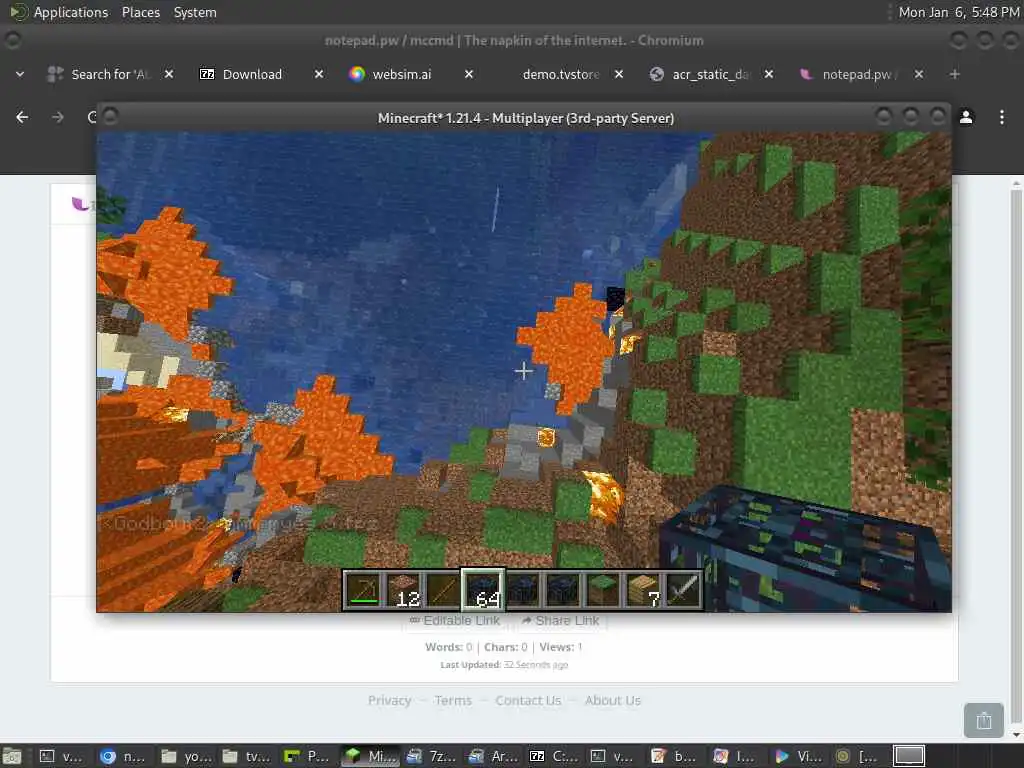Click the Editable Link button on notepad.pw
Screen dimensions: 1024x768
tap(455, 620)
